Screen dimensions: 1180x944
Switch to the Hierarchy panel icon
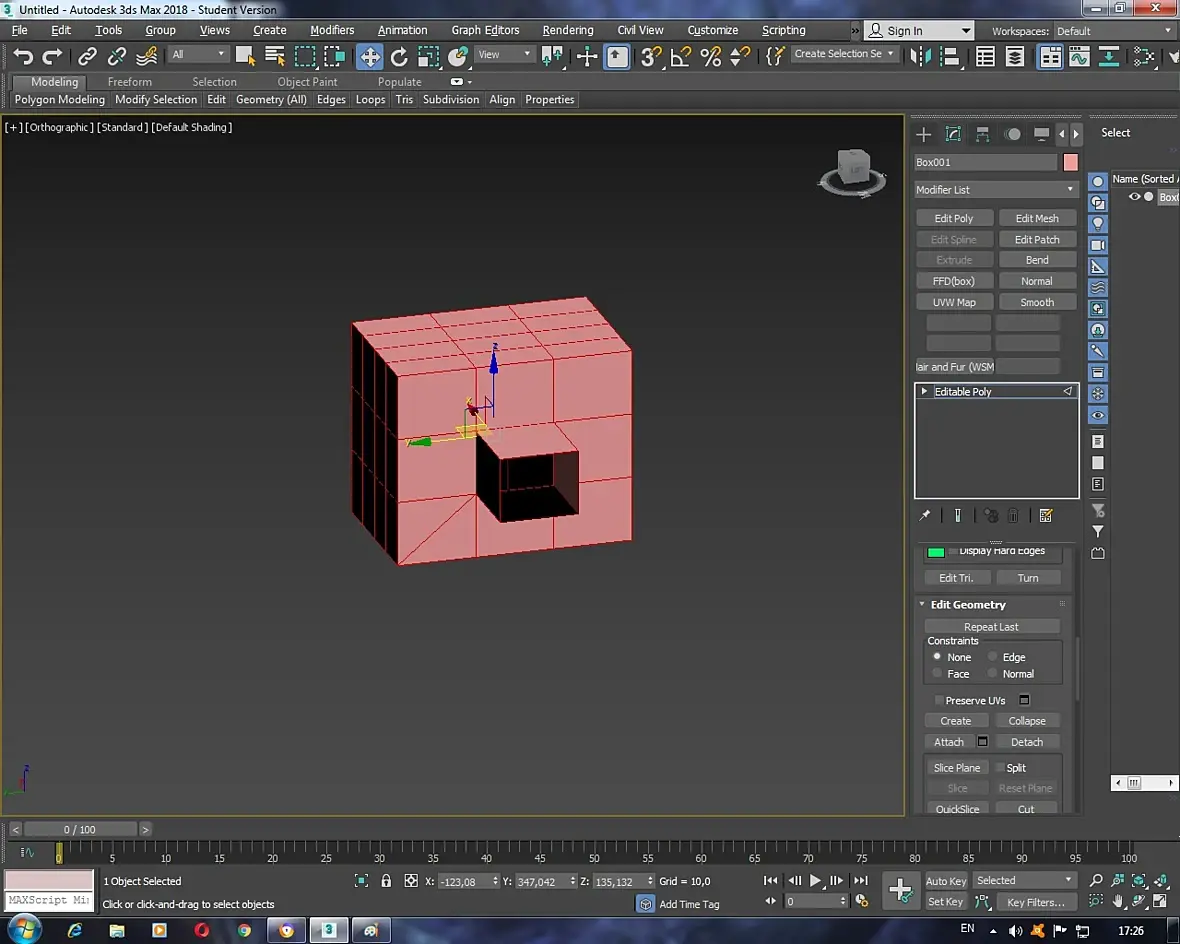coord(983,134)
